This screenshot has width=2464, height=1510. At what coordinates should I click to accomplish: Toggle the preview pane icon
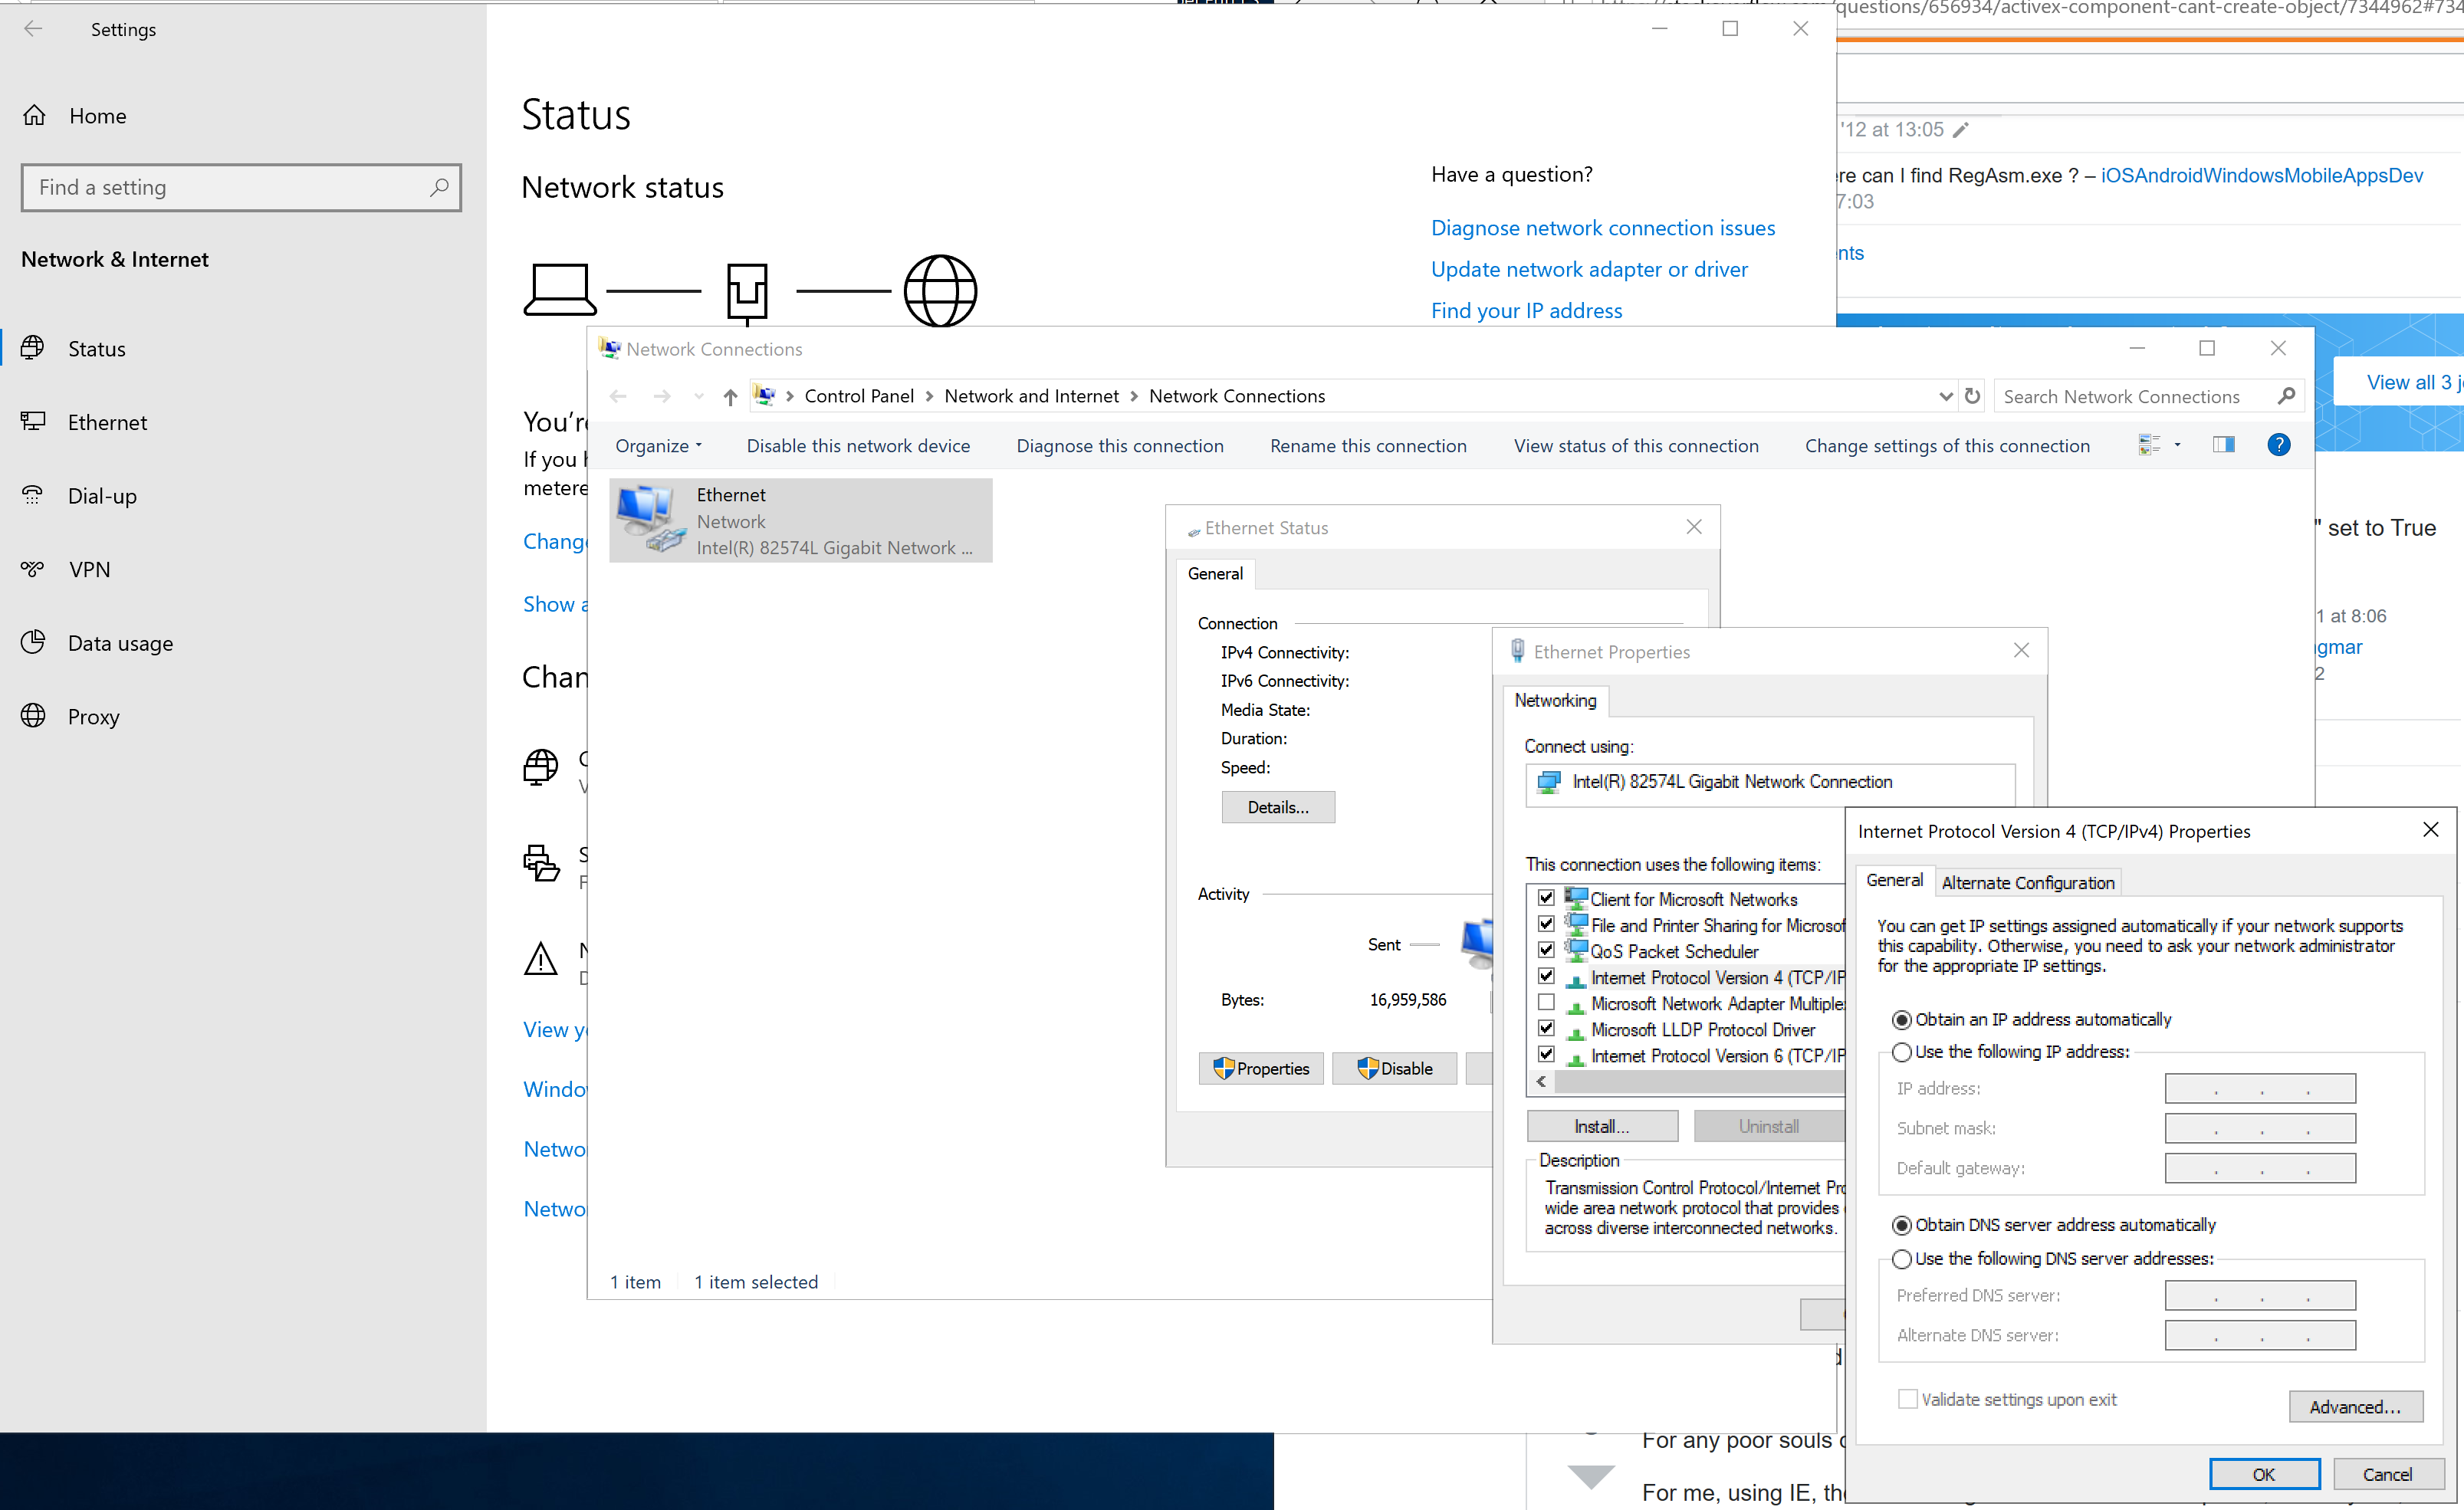click(2223, 445)
